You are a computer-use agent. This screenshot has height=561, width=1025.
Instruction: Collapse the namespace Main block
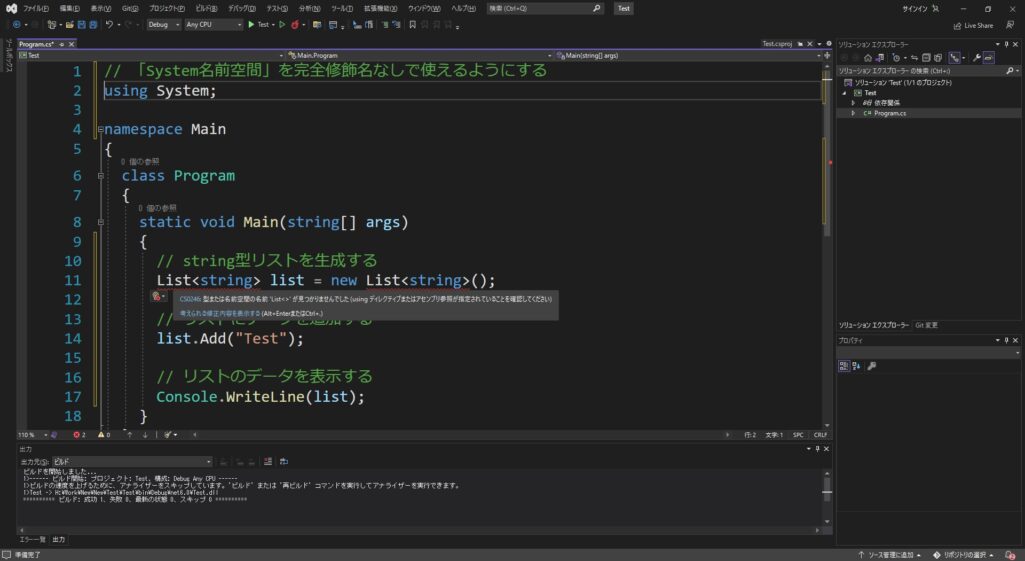pyautogui.click(x=100, y=129)
